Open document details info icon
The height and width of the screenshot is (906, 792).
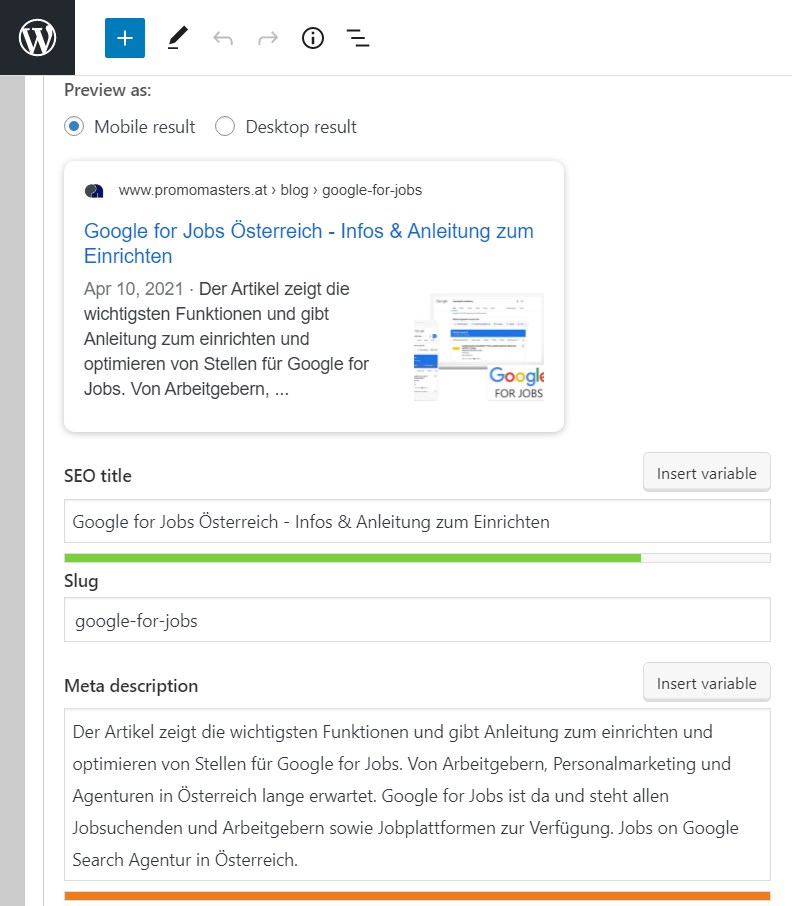(x=313, y=38)
